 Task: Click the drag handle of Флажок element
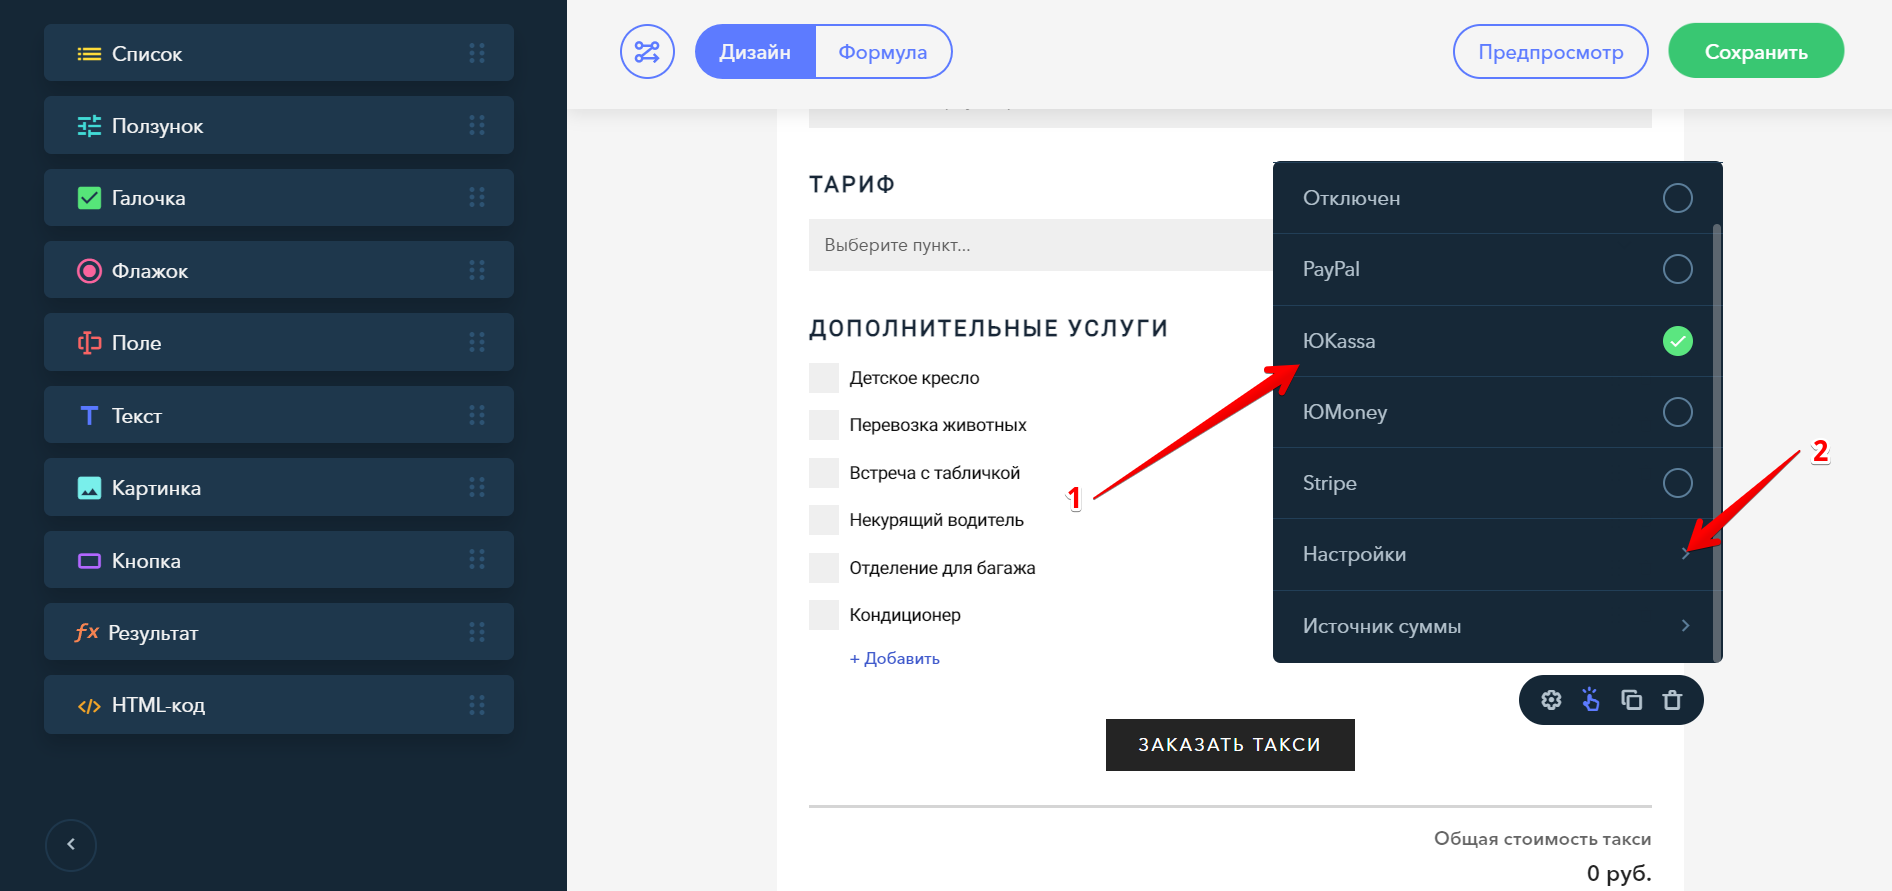(x=477, y=270)
